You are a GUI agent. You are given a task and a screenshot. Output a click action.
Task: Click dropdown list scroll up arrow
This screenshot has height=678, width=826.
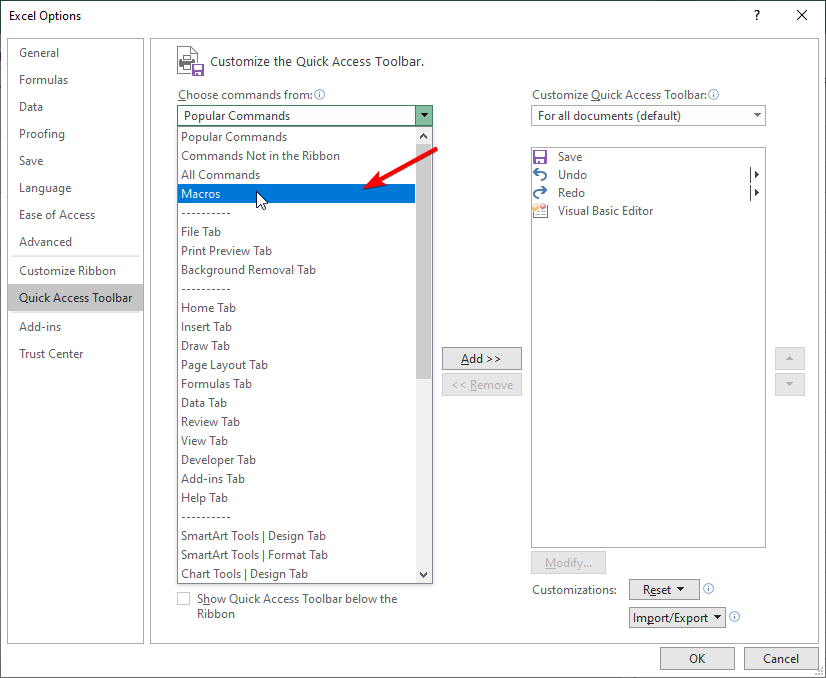[424, 136]
